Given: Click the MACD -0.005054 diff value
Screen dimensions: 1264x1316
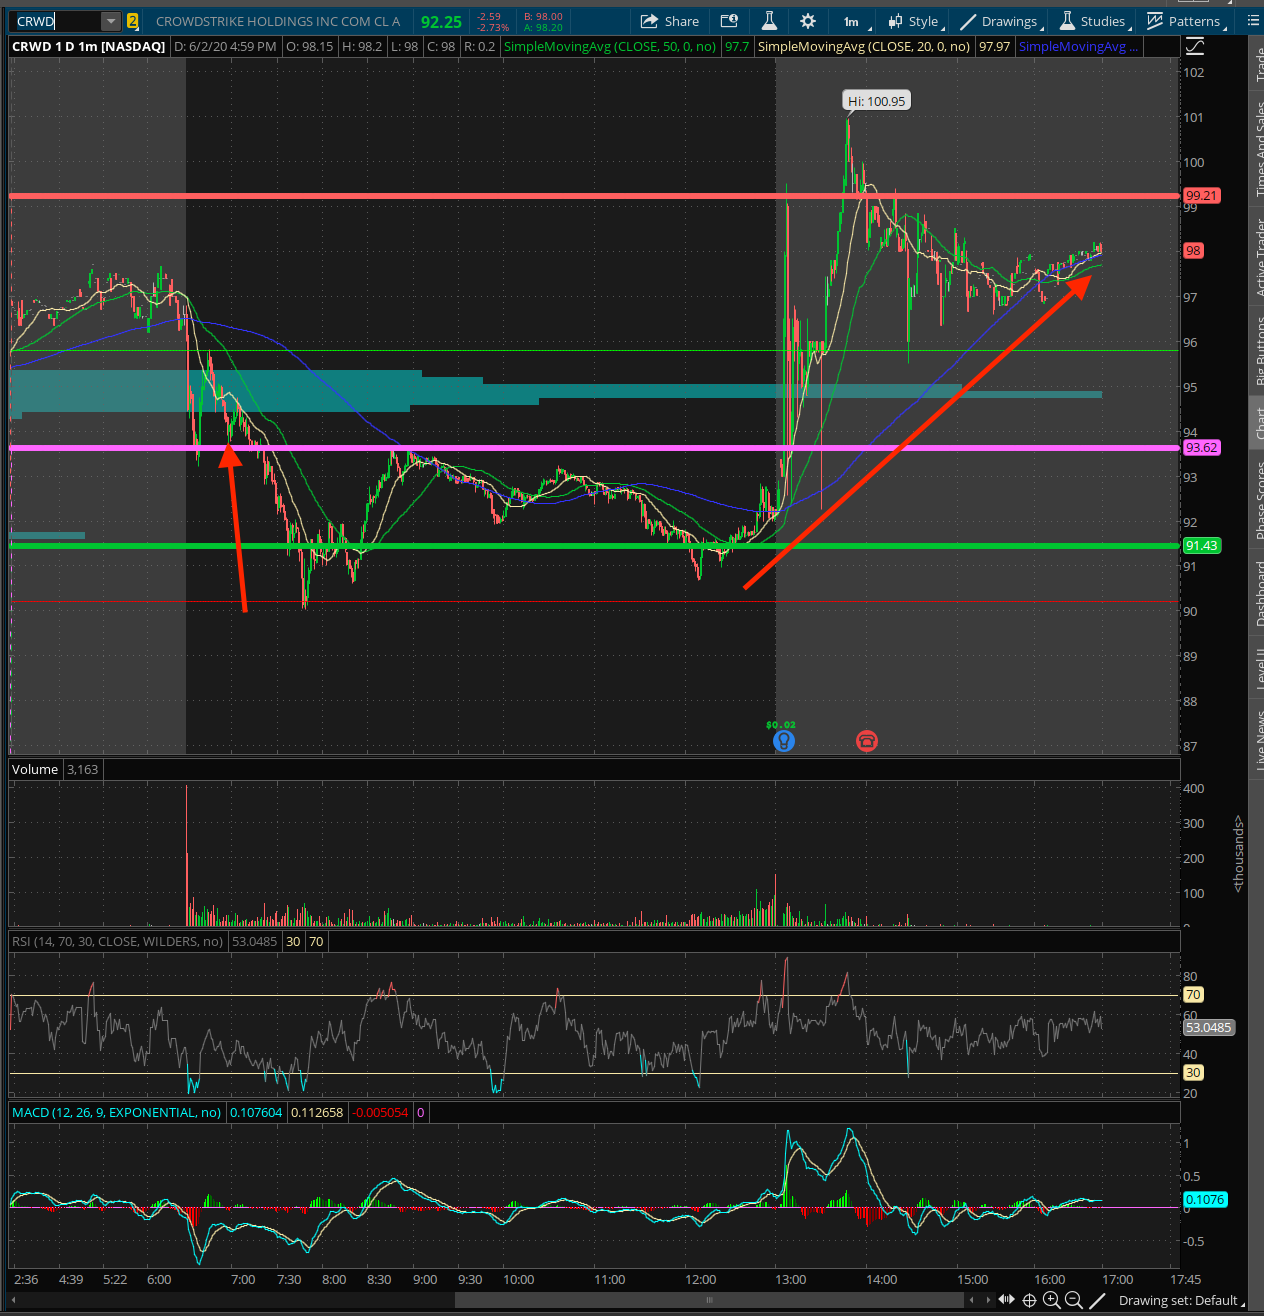Looking at the screenshot, I should coord(381,1112).
